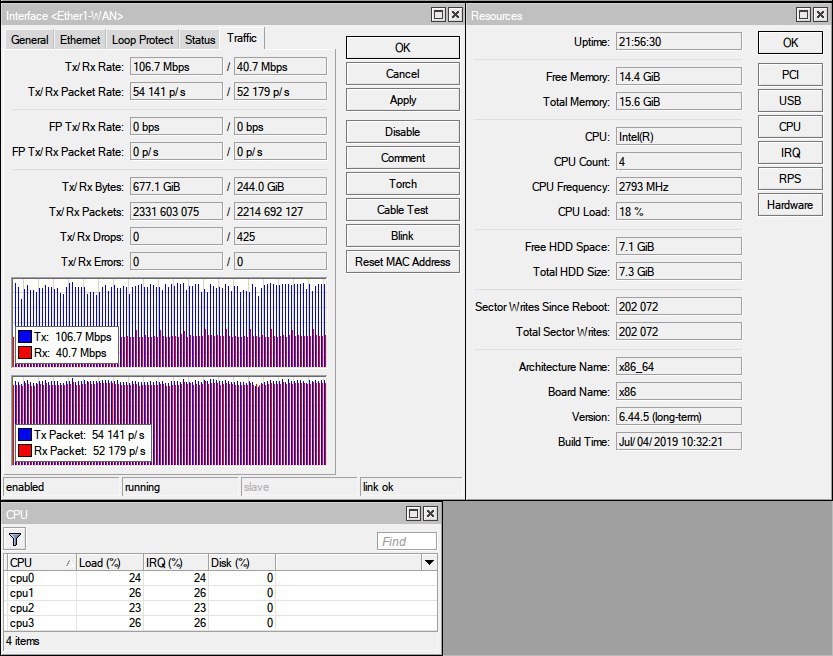Open PCI devices from Resources
Image resolution: width=833 pixels, height=656 pixels.
tap(790, 75)
